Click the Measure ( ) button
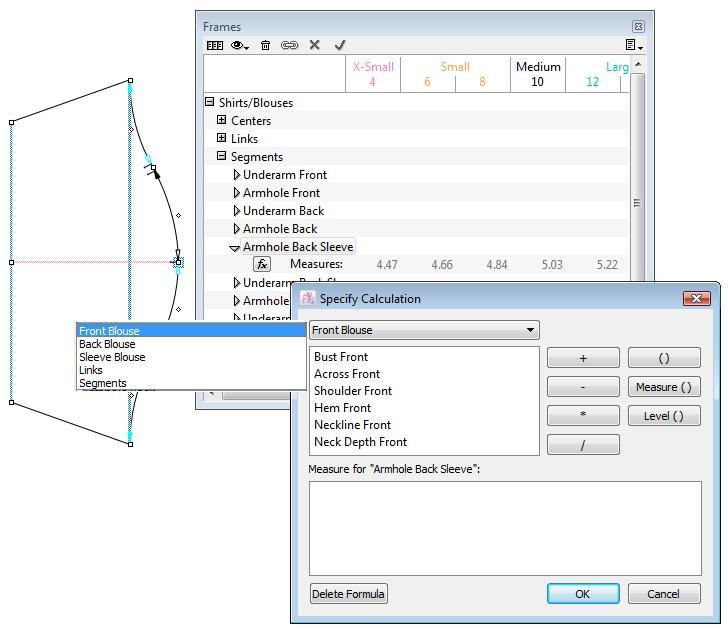The height and width of the screenshot is (630, 728). [x=664, y=387]
